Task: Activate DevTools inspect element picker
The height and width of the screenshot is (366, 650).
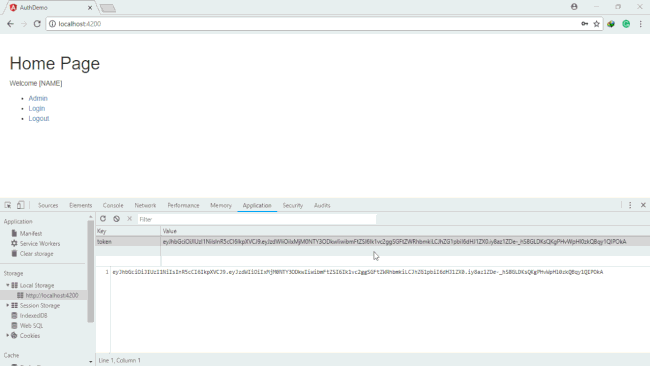Action: [x=8, y=205]
